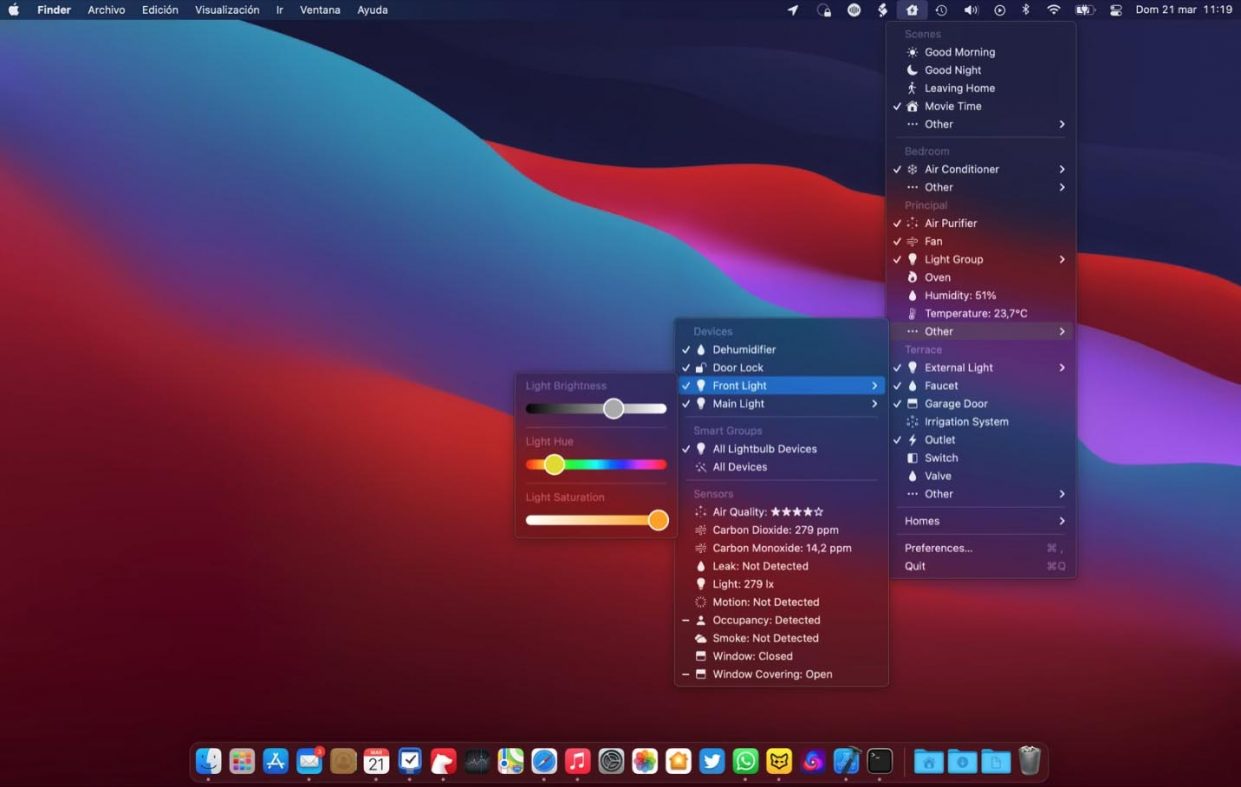Toggle the Fan device off
The width and height of the screenshot is (1241, 787).
[933, 241]
